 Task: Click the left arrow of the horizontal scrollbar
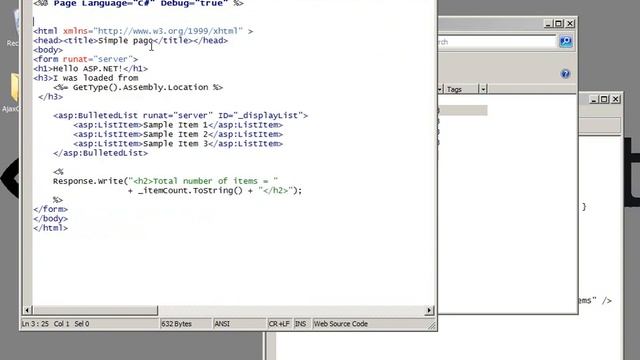(27, 310)
